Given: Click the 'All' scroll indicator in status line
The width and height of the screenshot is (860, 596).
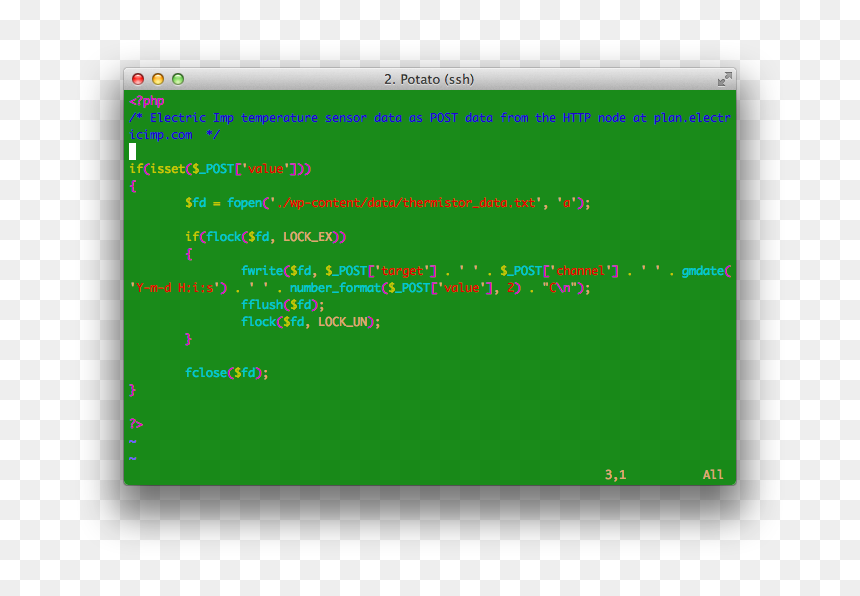Looking at the screenshot, I should point(713,475).
